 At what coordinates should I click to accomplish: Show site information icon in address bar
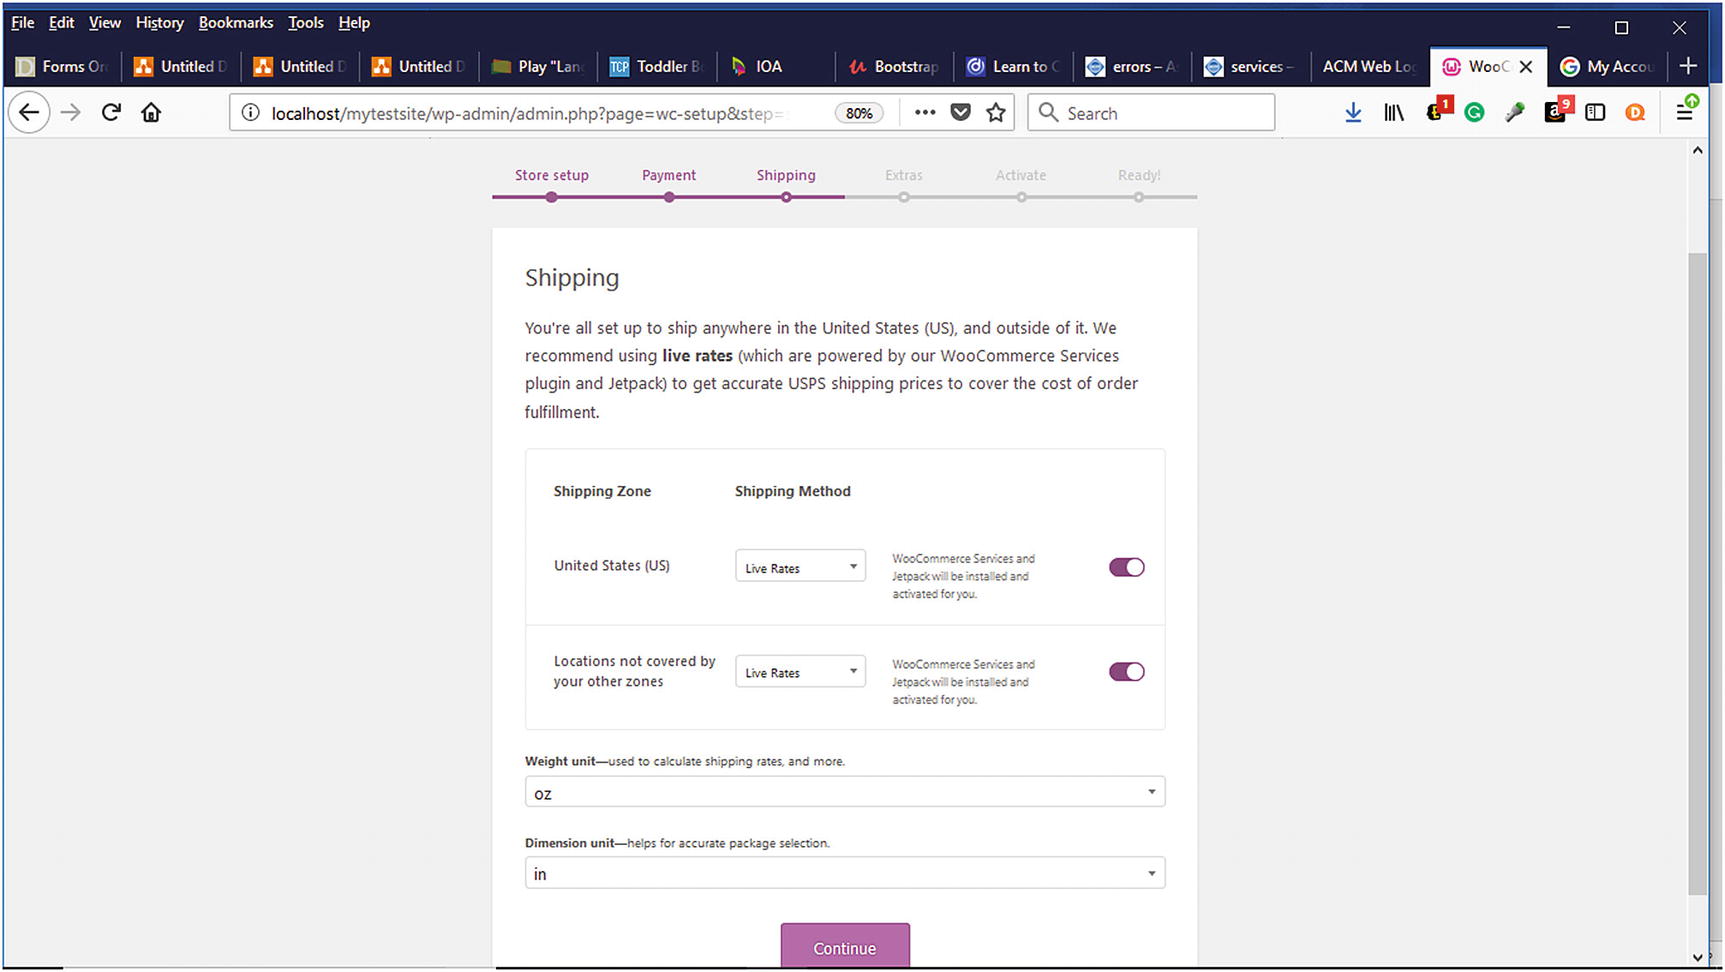(250, 113)
